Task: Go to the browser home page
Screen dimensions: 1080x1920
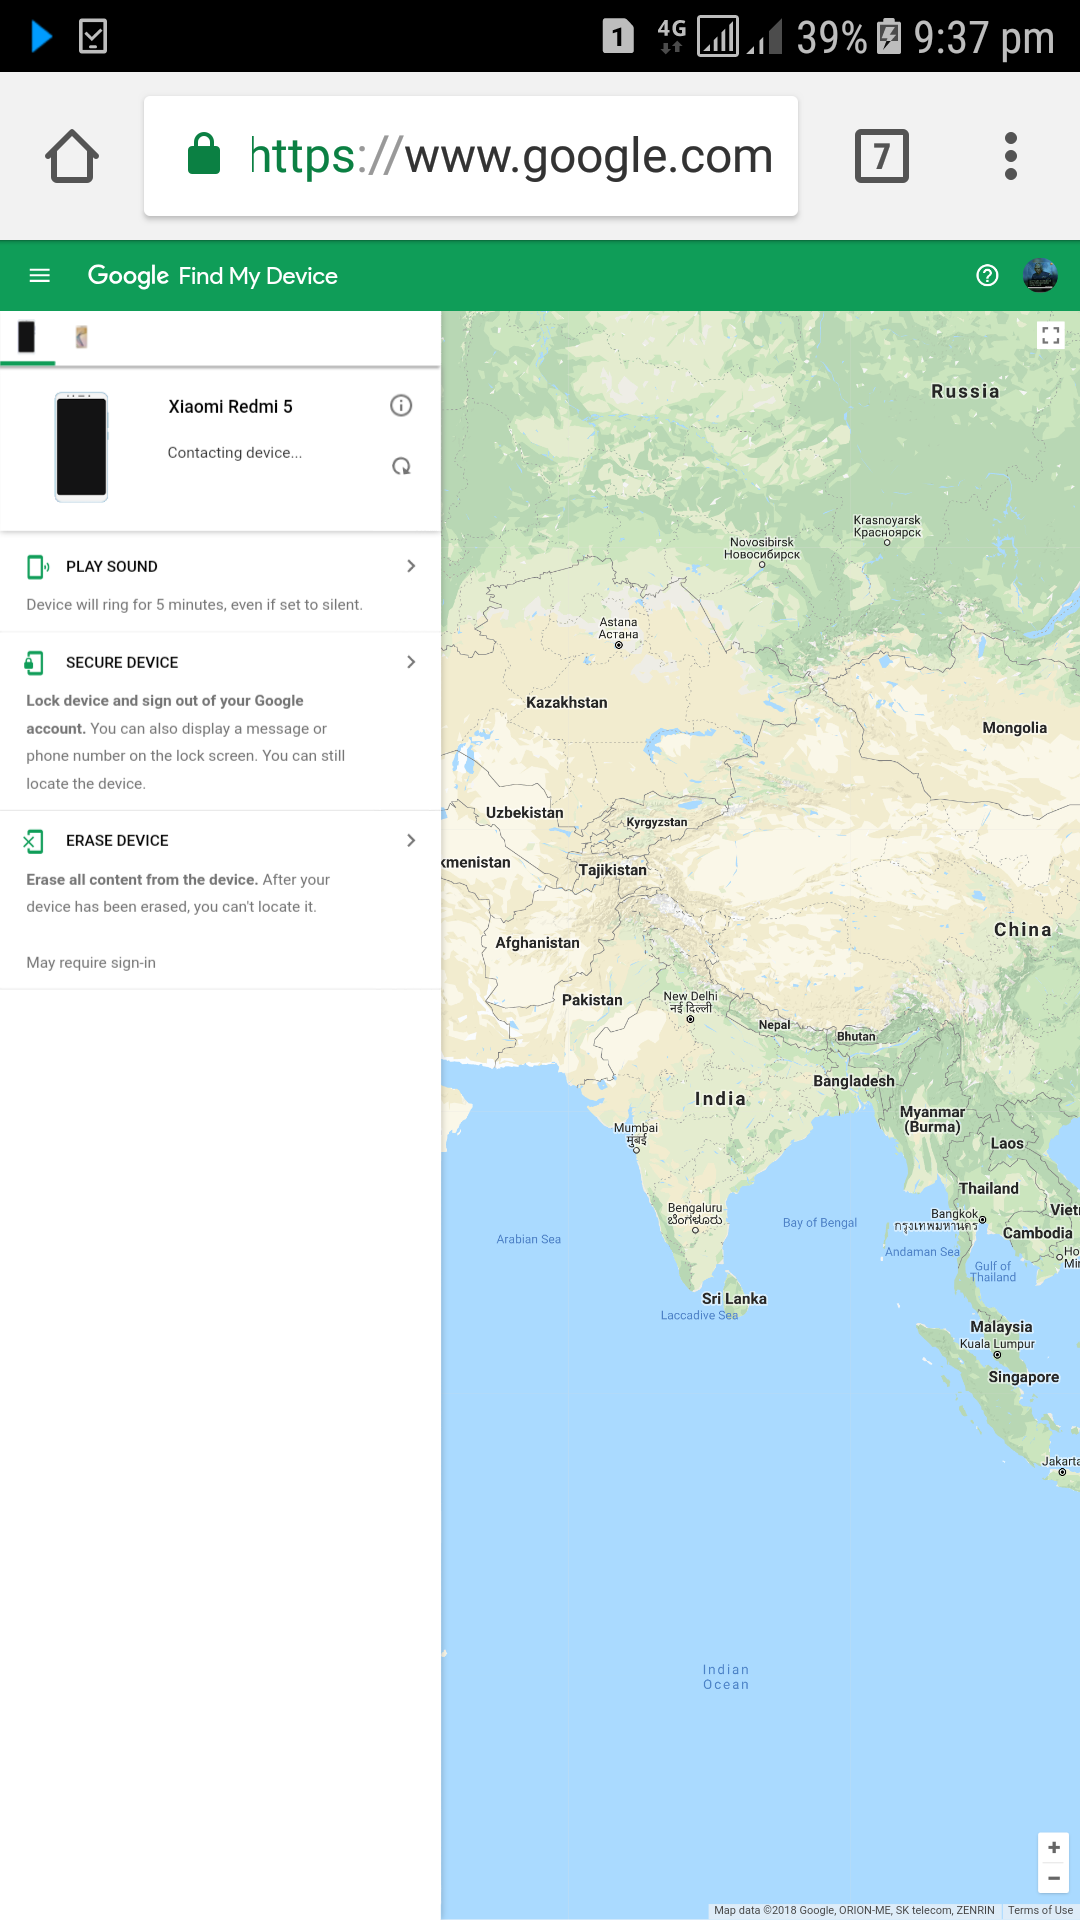Action: pyautogui.click(x=72, y=156)
